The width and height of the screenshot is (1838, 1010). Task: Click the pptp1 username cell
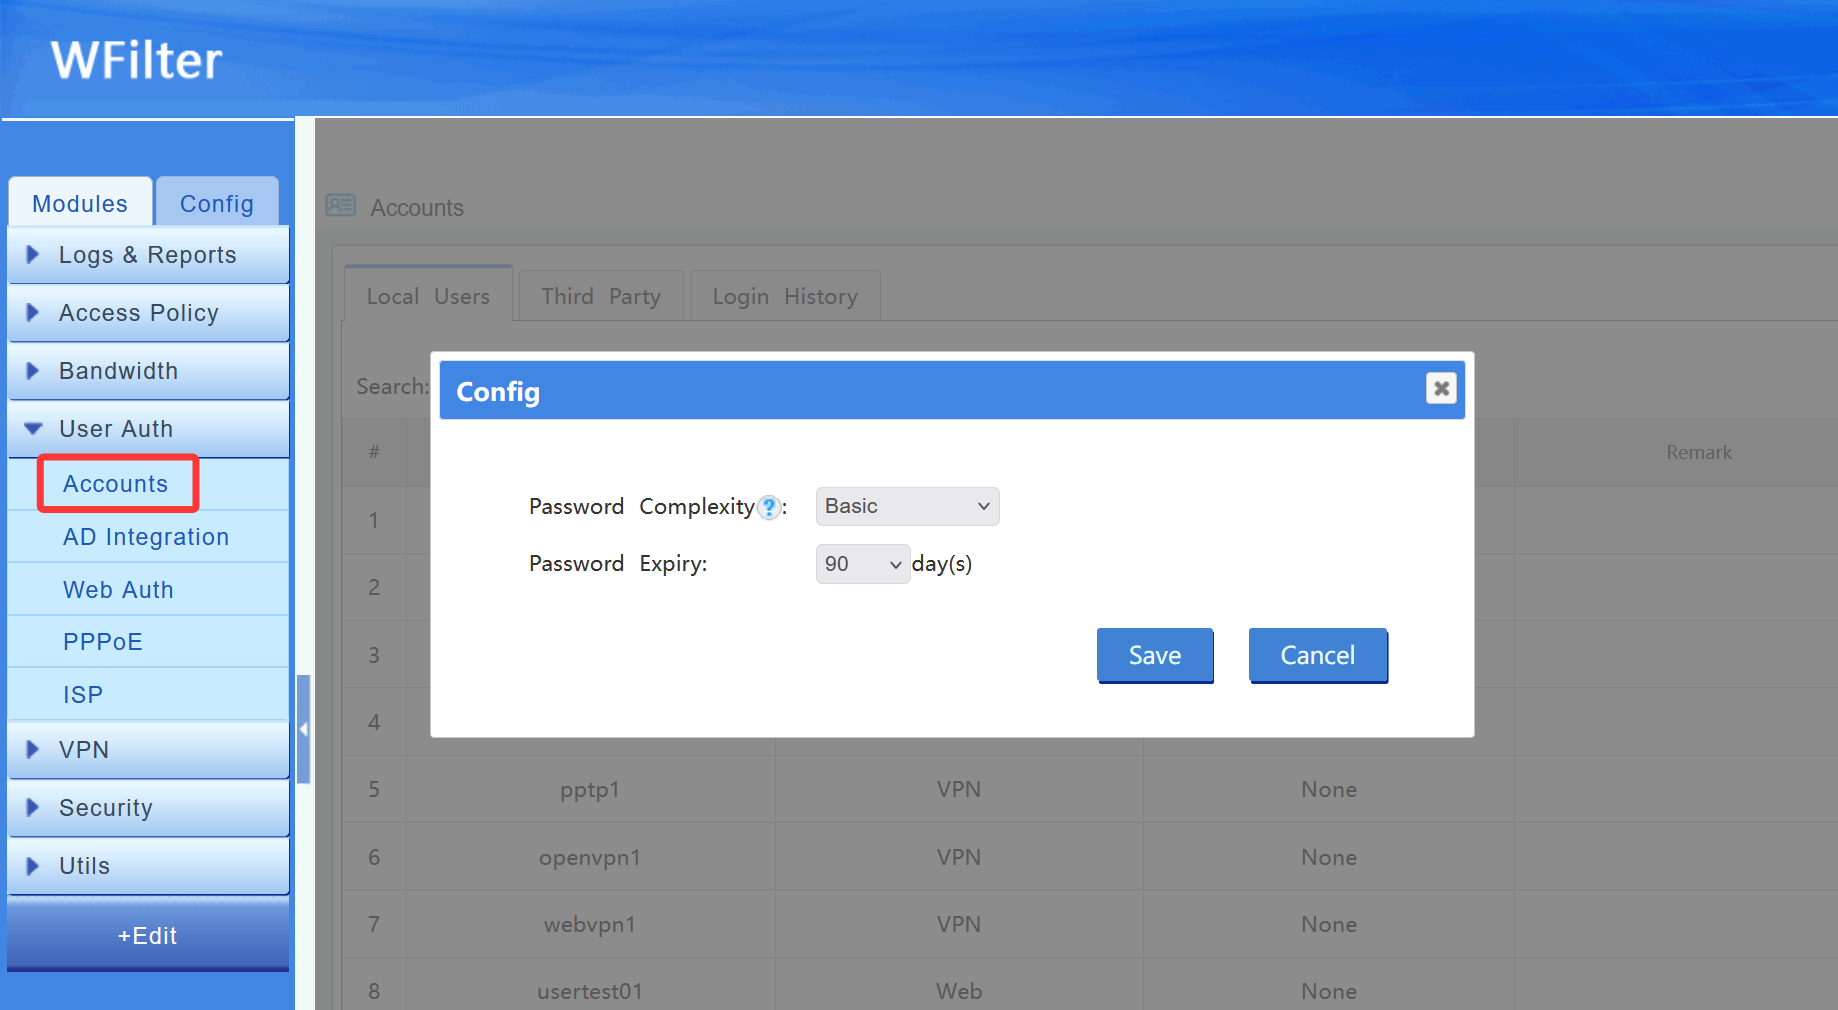(x=590, y=789)
